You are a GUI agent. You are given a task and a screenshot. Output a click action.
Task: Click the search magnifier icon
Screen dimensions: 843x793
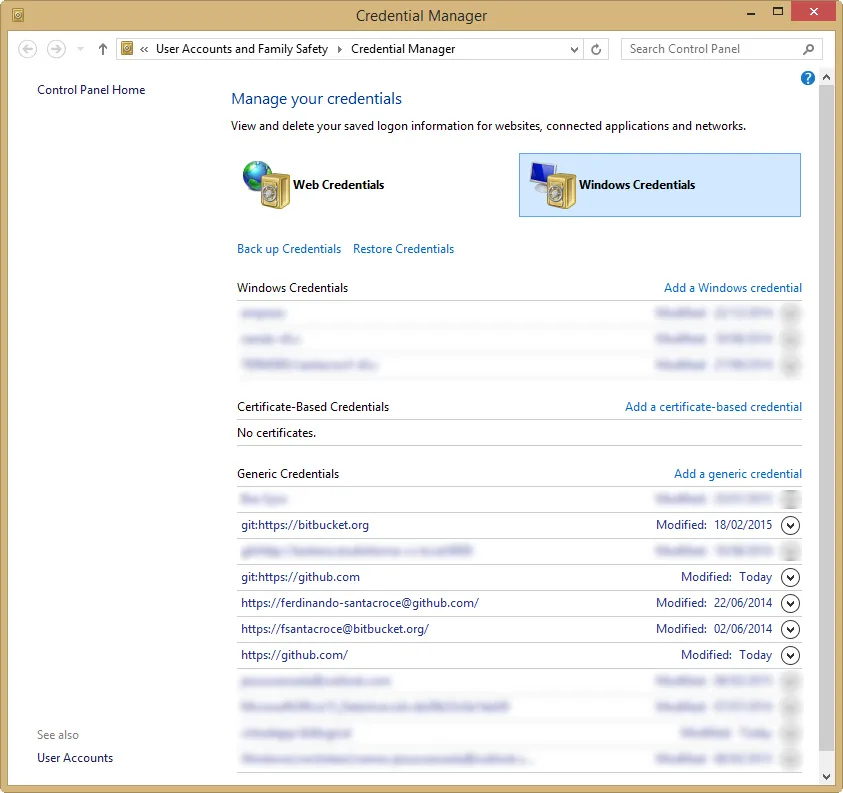coord(808,49)
